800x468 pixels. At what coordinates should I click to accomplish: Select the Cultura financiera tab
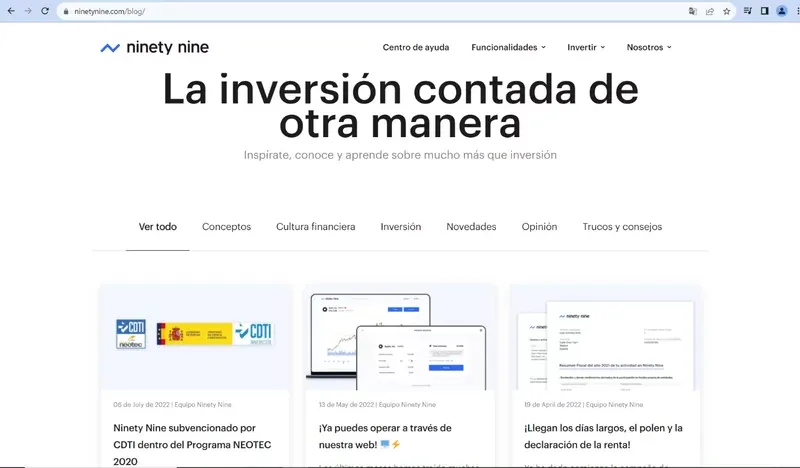coord(316,227)
